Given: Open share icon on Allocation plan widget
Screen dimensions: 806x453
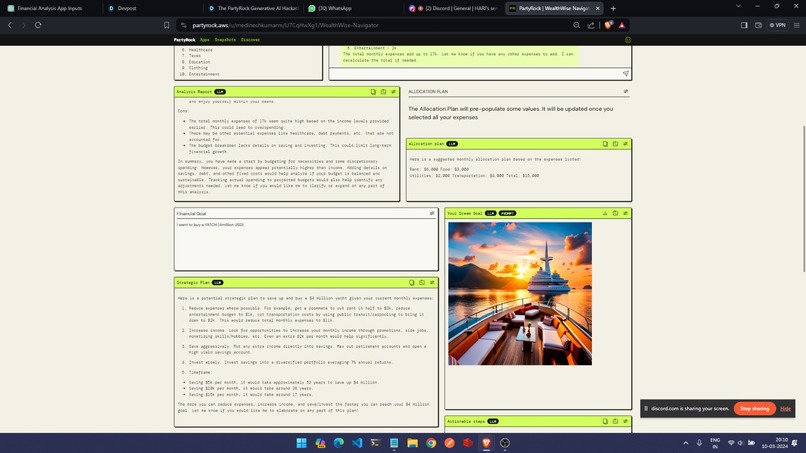Looking at the screenshot, I should point(615,144).
